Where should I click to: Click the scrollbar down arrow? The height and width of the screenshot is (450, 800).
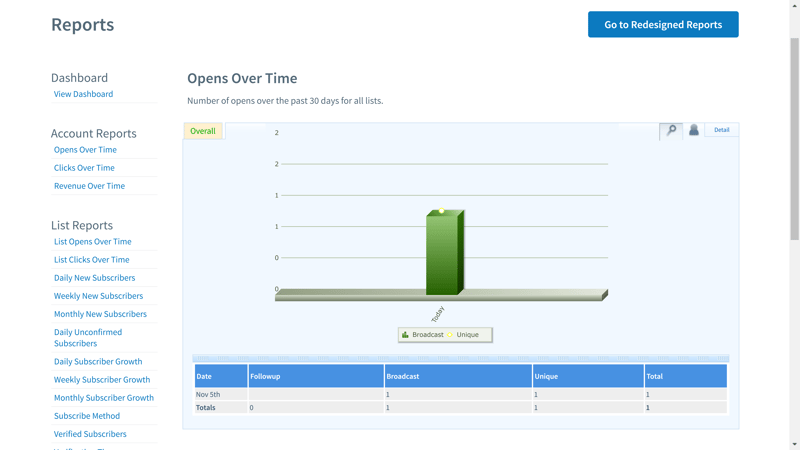pos(794,444)
